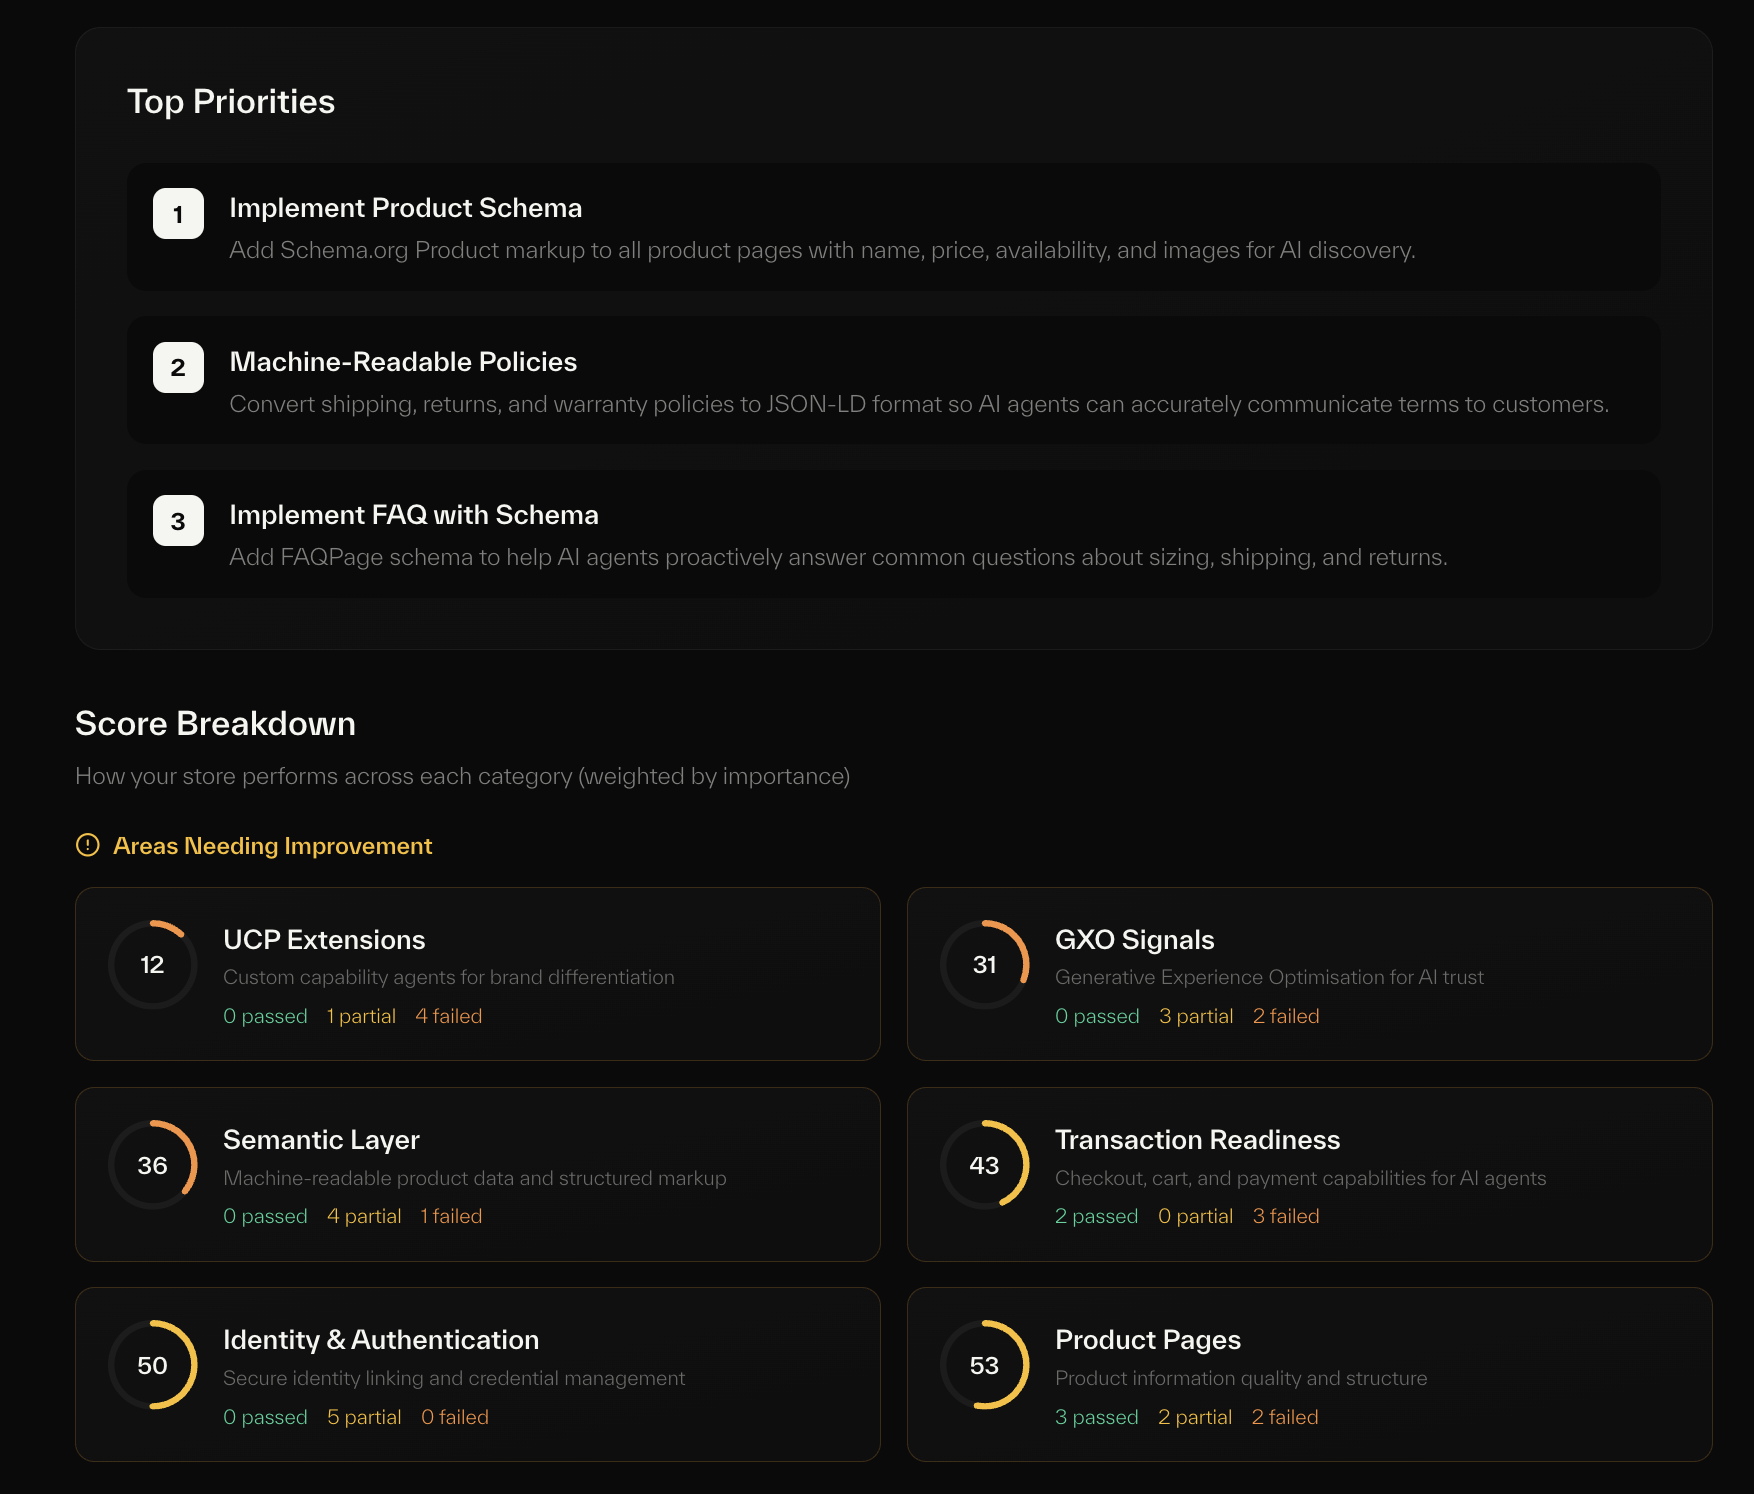This screenshot has height=1494, width=1754.
Task: Select the UCP Extensions progress ring
Action: click(x=152, y=963)
